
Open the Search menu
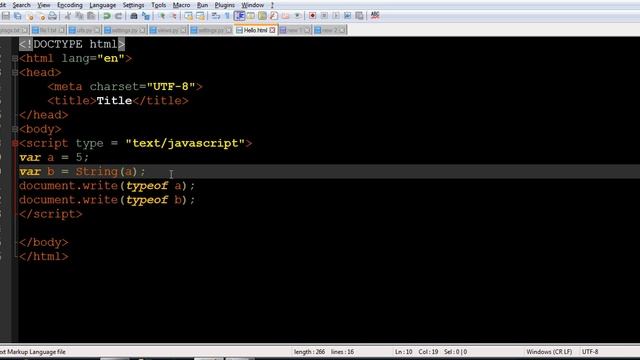(21, 5)
